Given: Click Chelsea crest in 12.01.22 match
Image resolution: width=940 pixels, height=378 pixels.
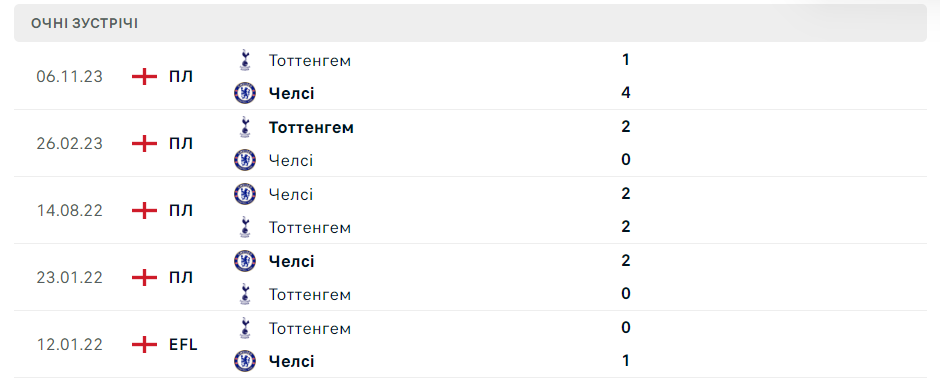Looking at the screenshot, I should point(245,361).
